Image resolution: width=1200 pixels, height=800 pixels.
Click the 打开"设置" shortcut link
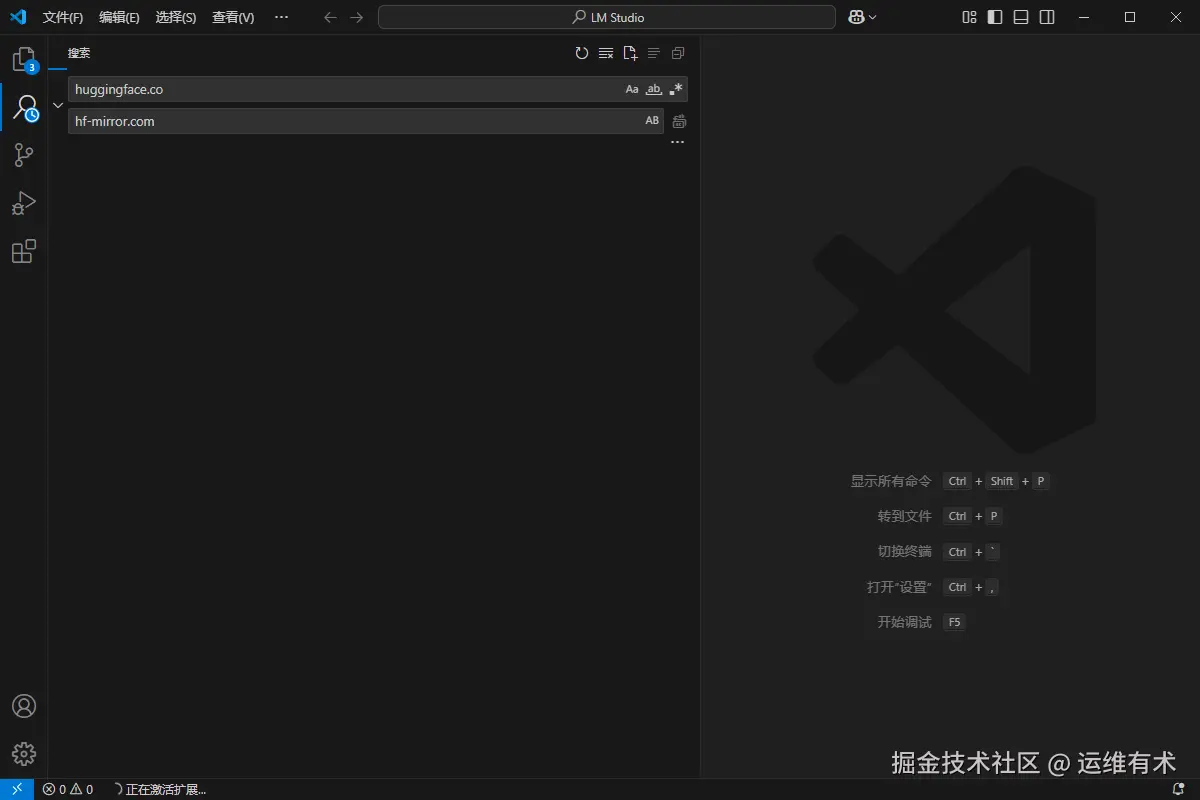(x=897, y=587)
